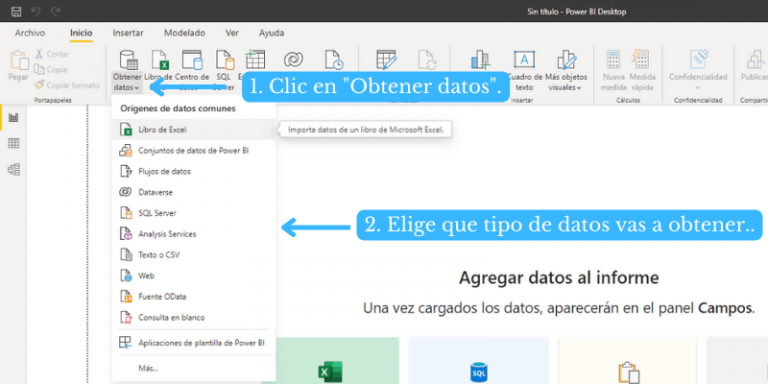The image size is (768, 384).
Task: Select Libro de Excel from menu
Action: coord(194,130)
